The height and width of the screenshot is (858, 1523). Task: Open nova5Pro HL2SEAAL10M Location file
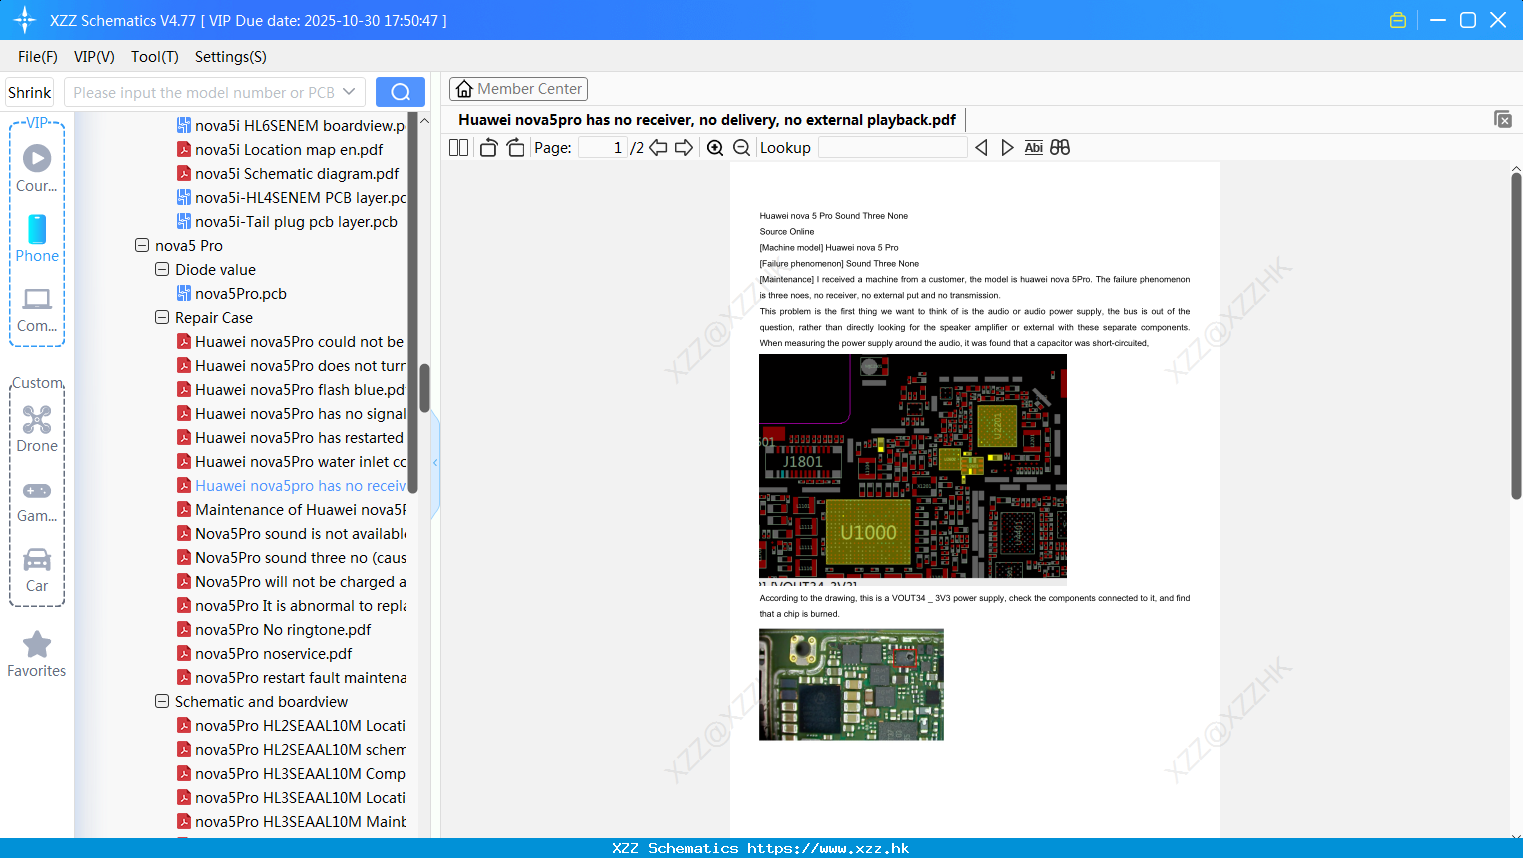click(x=300, y=726)
